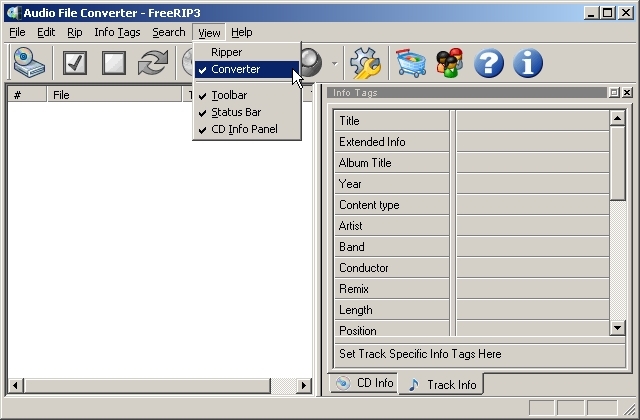Click the Info Tags vertical scrollbar thumb
Image resolution: width=640 pixels, height=420 pixels.
click(618, 163)
